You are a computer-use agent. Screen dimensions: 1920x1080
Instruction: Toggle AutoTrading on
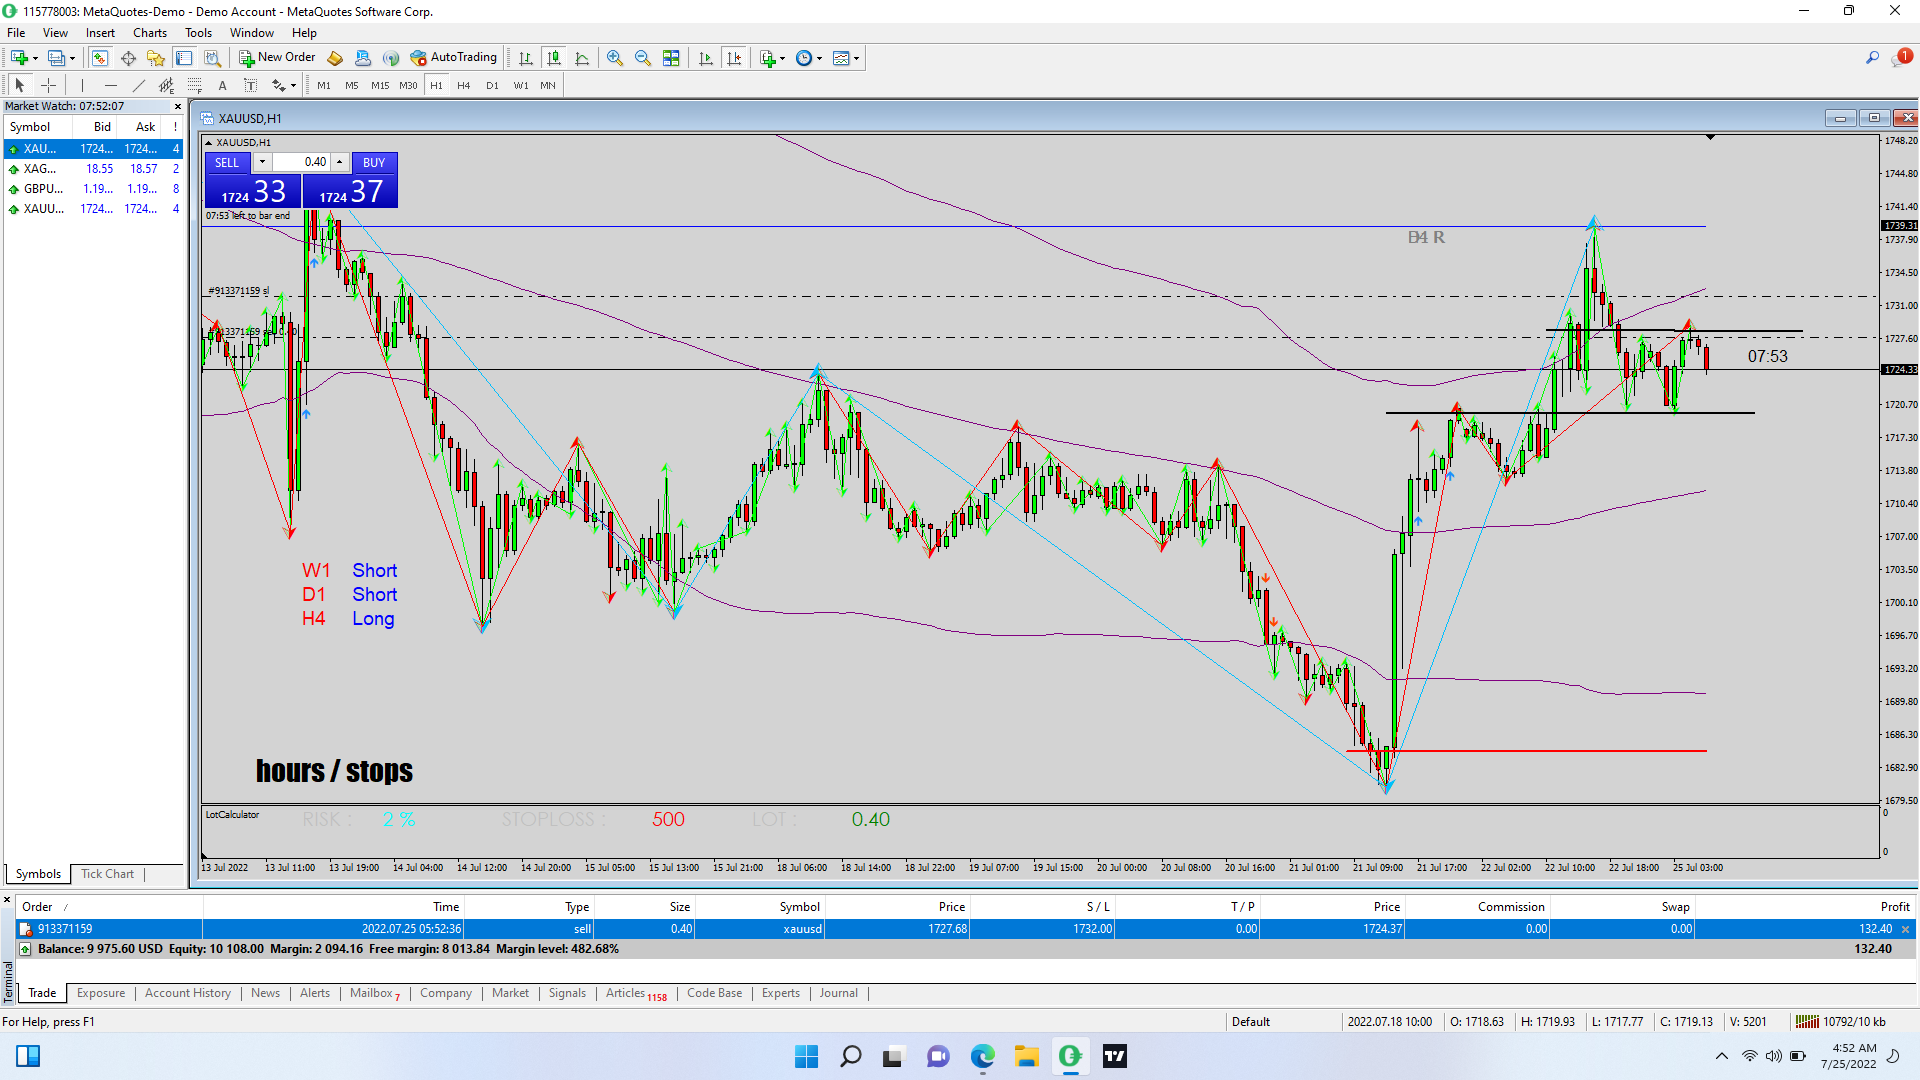tap(453, 58)
